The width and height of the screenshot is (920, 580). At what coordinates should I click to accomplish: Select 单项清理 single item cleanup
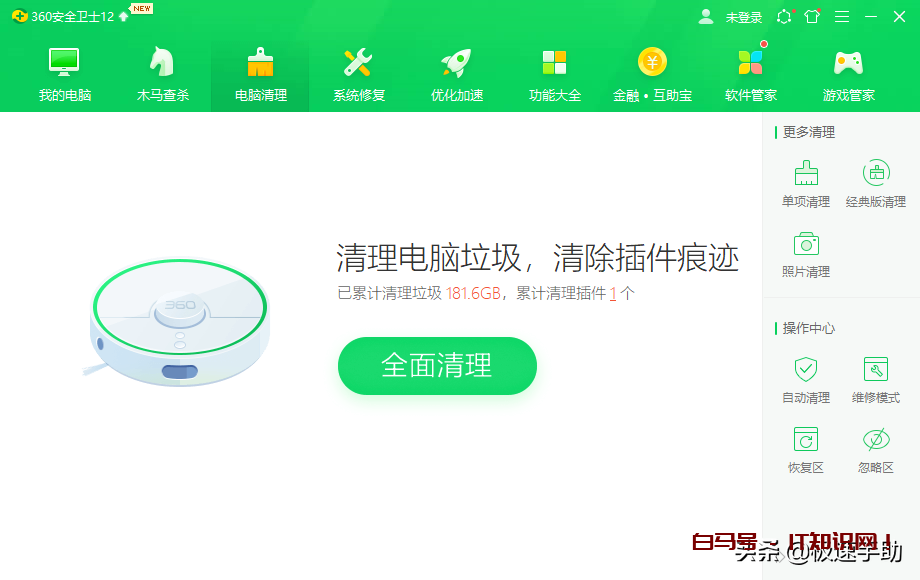click(806, 184)
